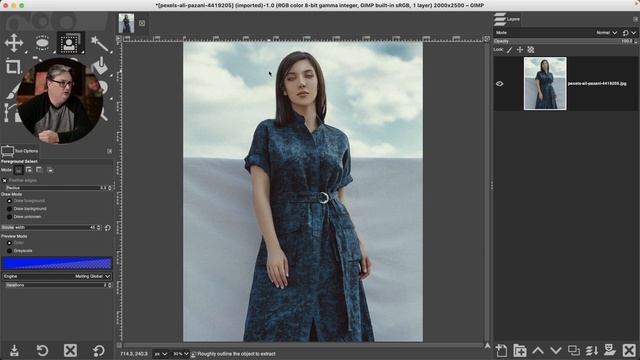Viewport: 640px width, 360px height.
Task: Switch to the Tool Options tab
Action: [x=19, y=151]
